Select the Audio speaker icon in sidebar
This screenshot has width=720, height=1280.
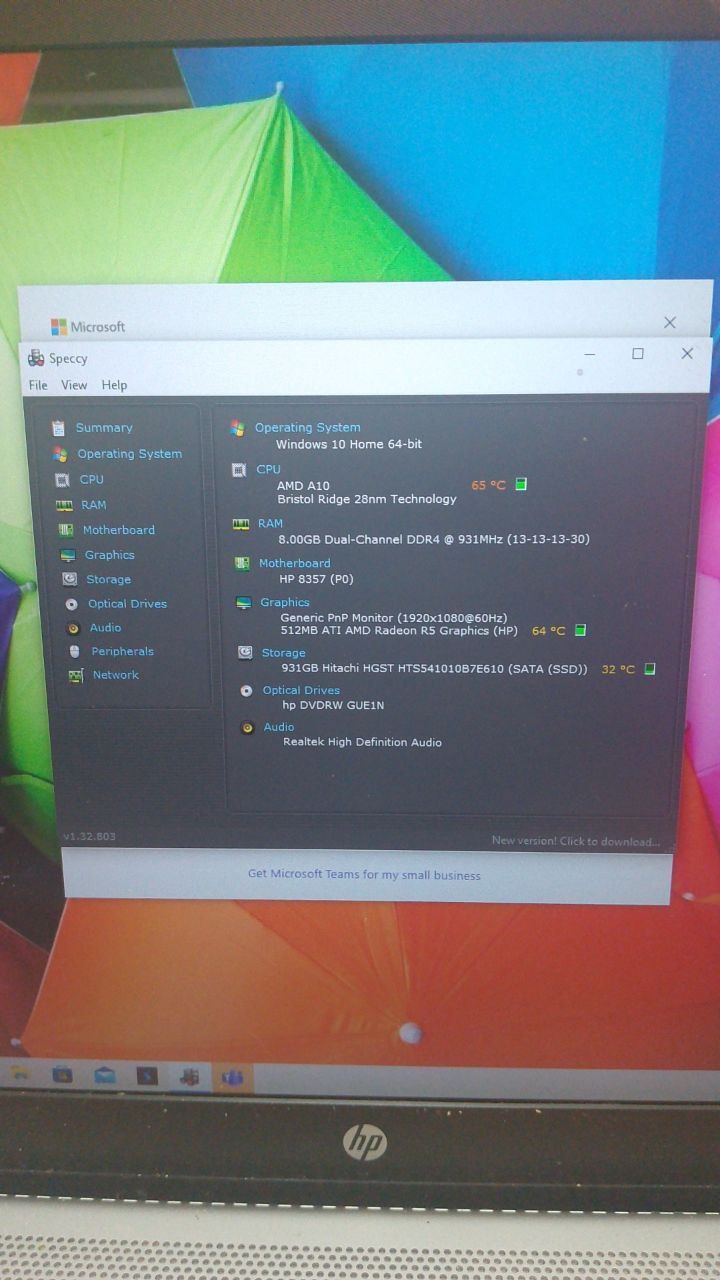coord(72,628)
